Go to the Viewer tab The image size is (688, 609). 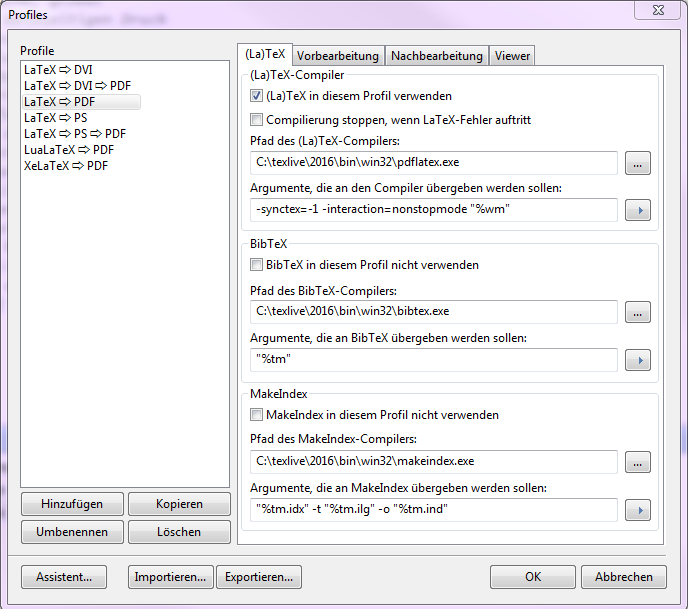coord(512,56)
